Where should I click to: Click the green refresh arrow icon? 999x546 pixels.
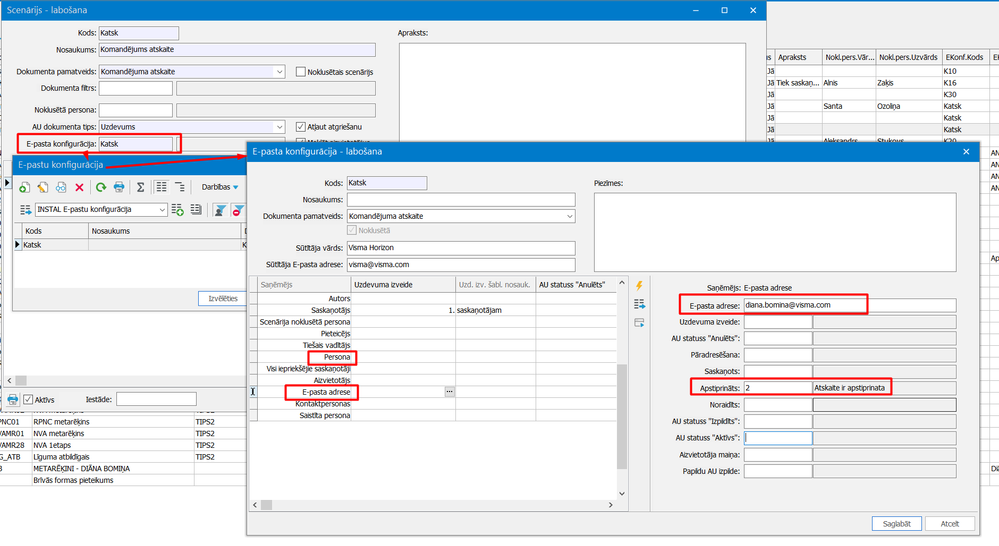point(101,187)
